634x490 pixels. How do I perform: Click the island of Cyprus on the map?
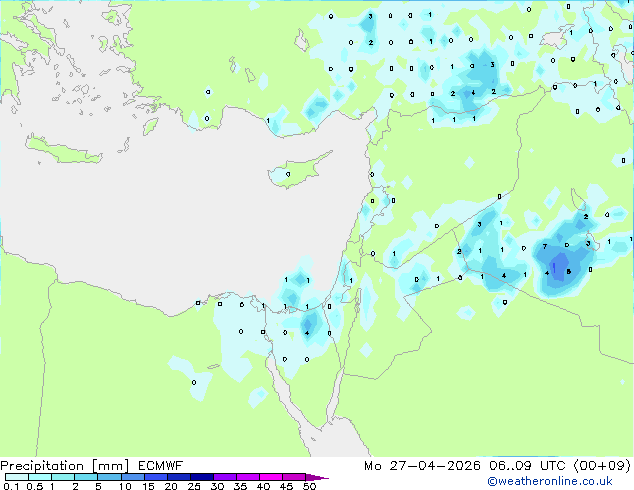(298, 171)
